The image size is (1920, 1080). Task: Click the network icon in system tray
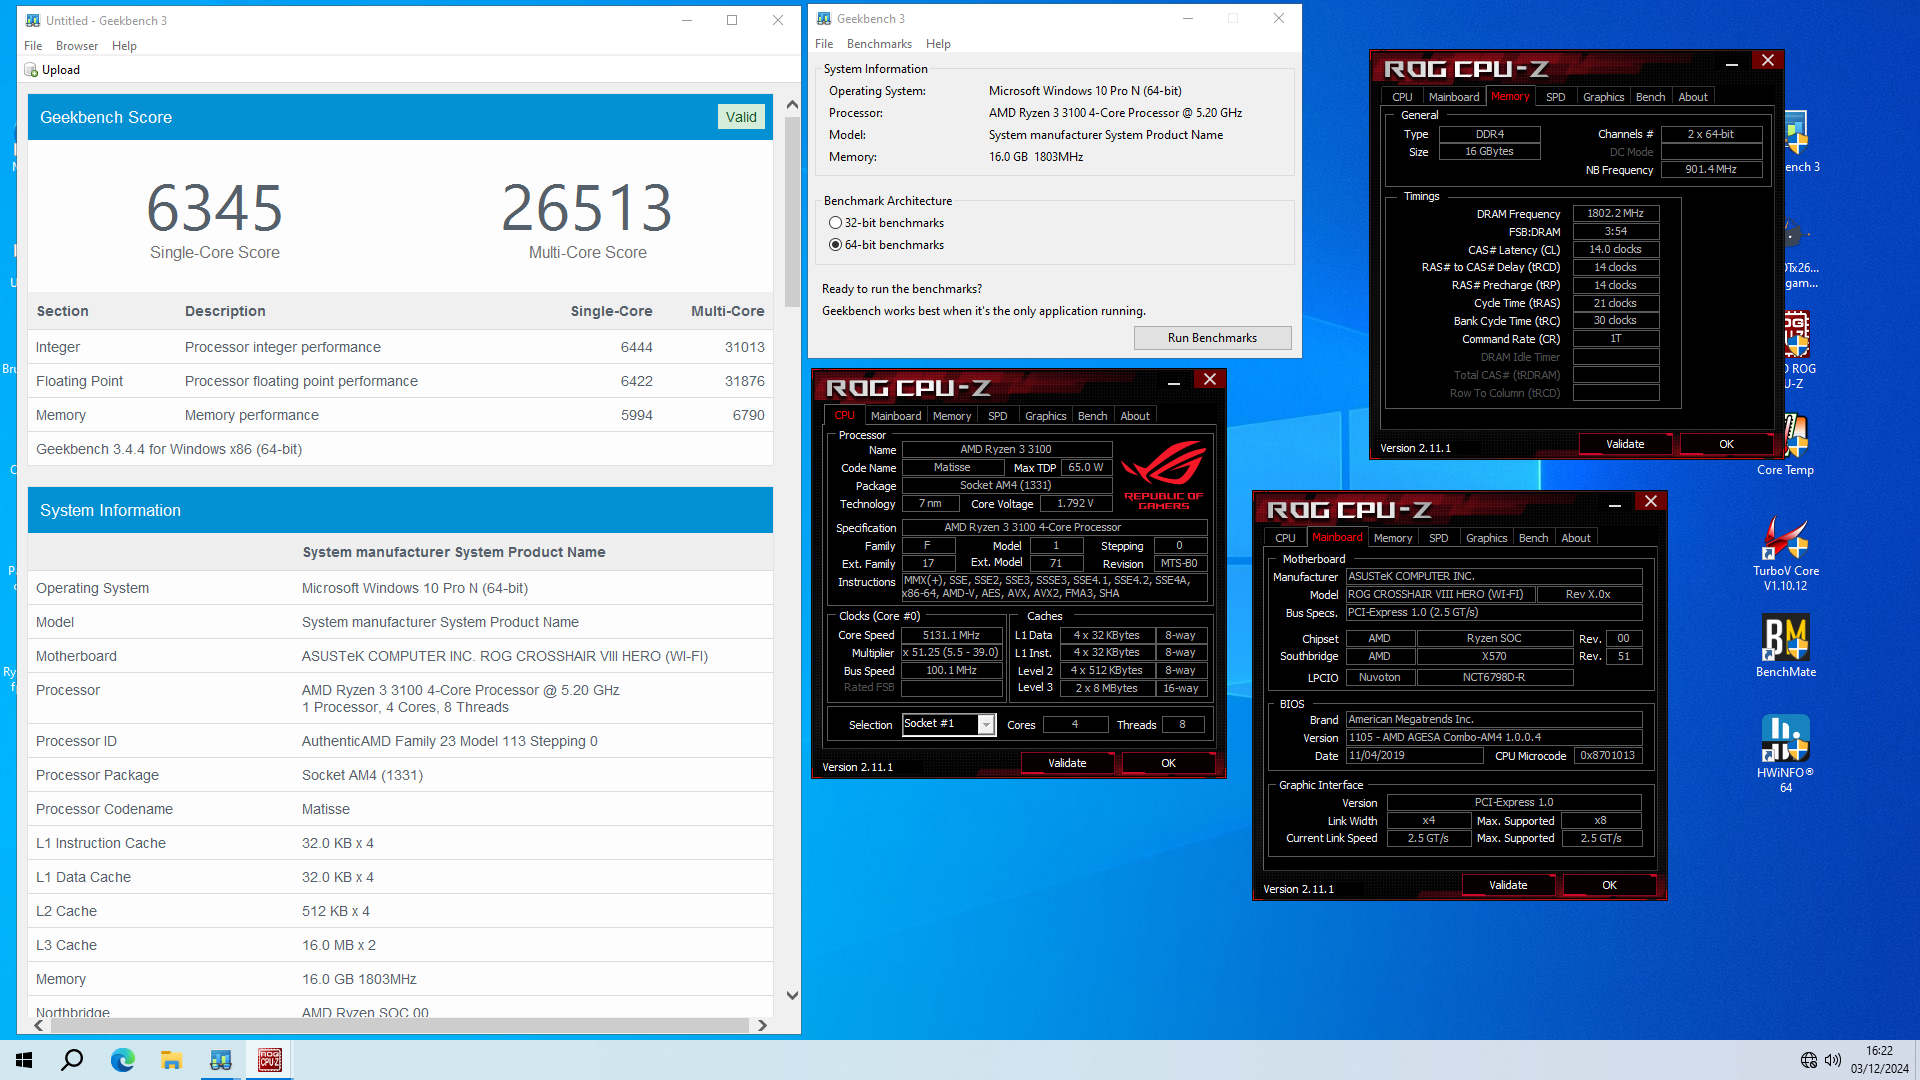coord(1808,1060)
